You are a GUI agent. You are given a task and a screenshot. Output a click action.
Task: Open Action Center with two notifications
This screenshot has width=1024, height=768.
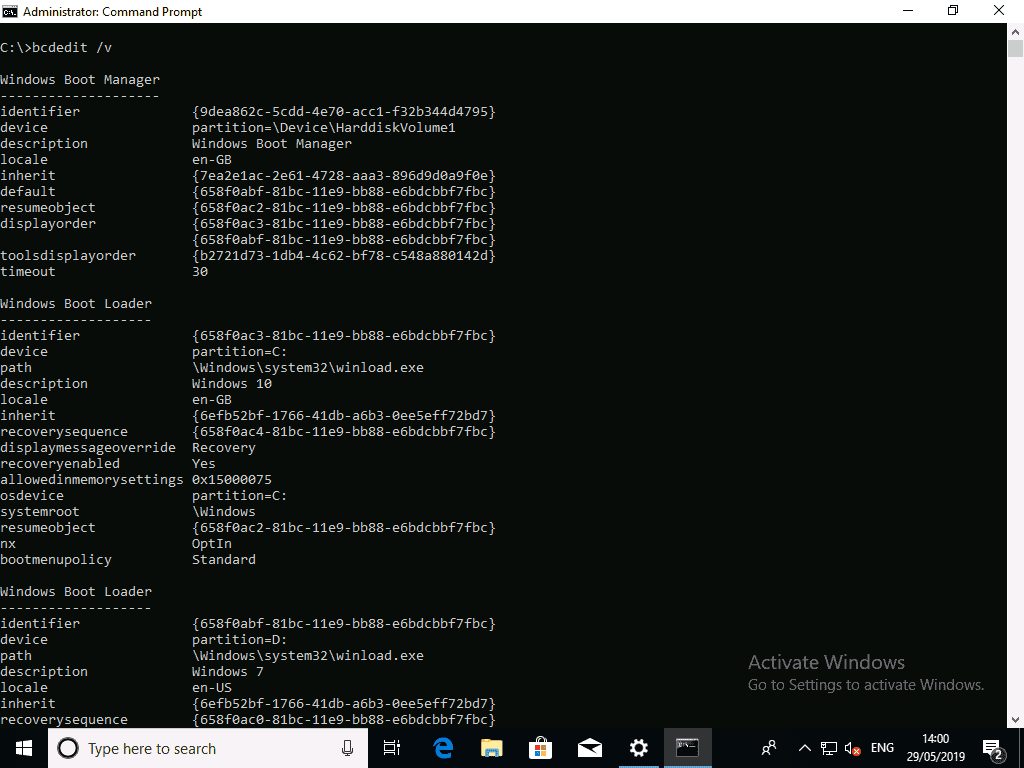(x=992, y=747)
